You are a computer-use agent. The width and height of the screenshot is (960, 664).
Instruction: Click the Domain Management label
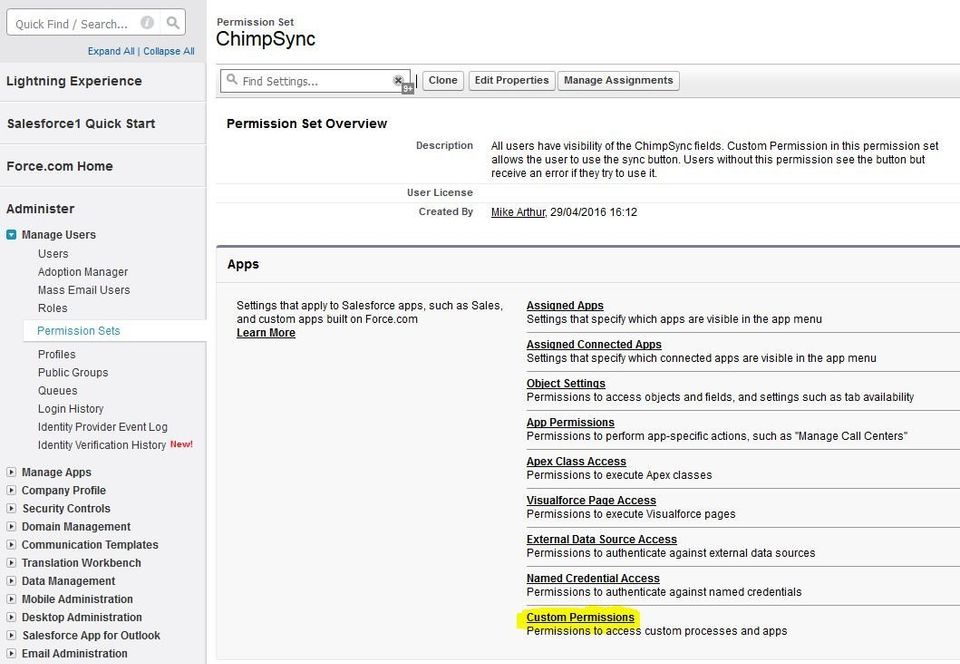point(76,526)
